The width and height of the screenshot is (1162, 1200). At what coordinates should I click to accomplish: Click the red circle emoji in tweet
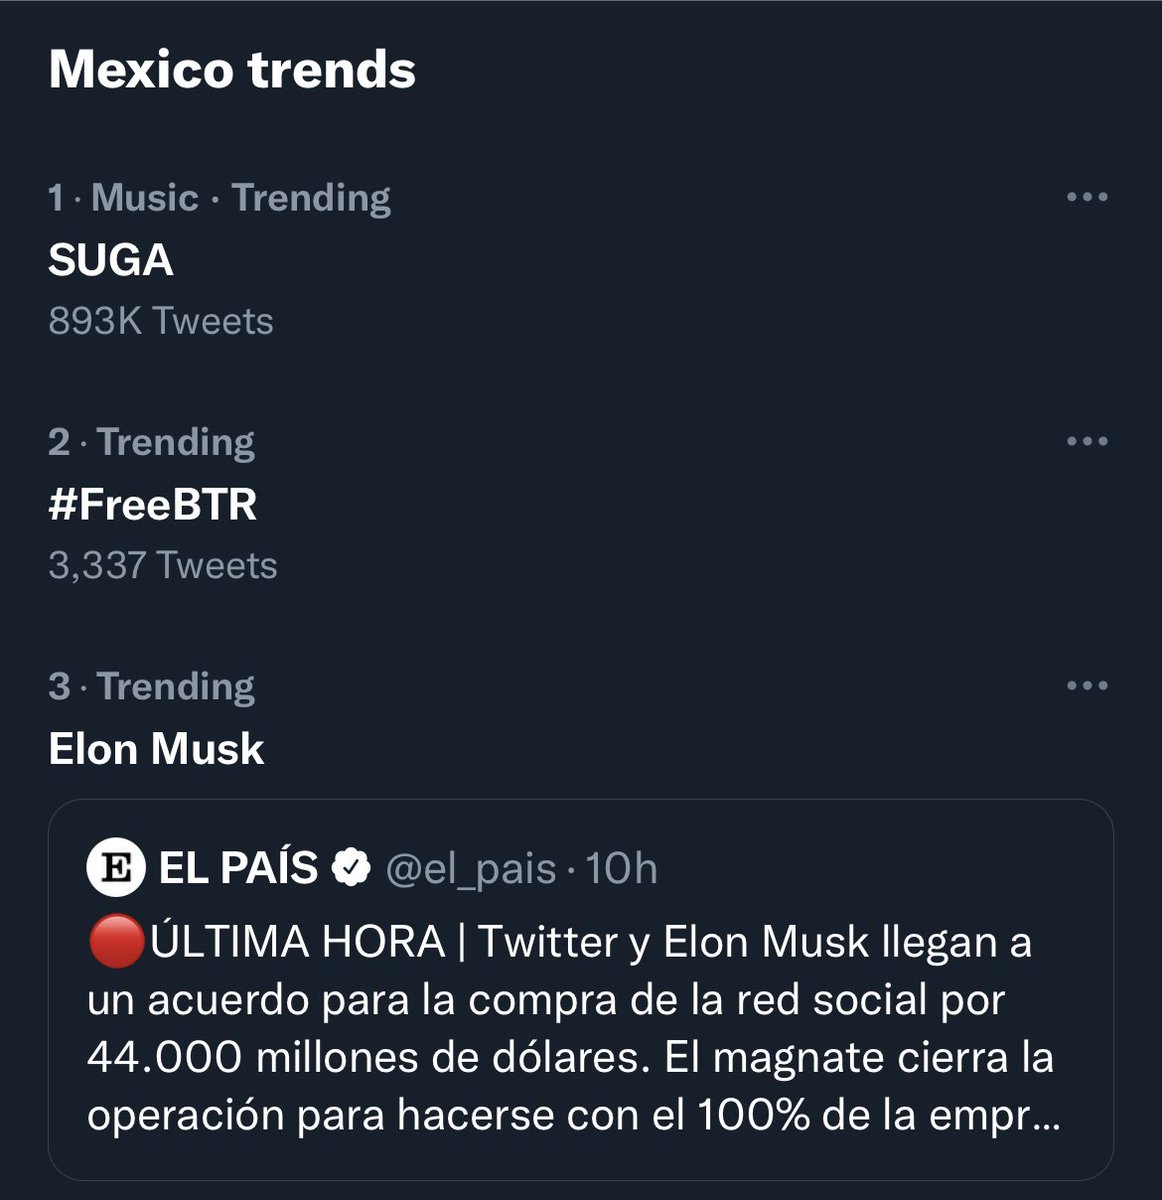pos(117,943)
